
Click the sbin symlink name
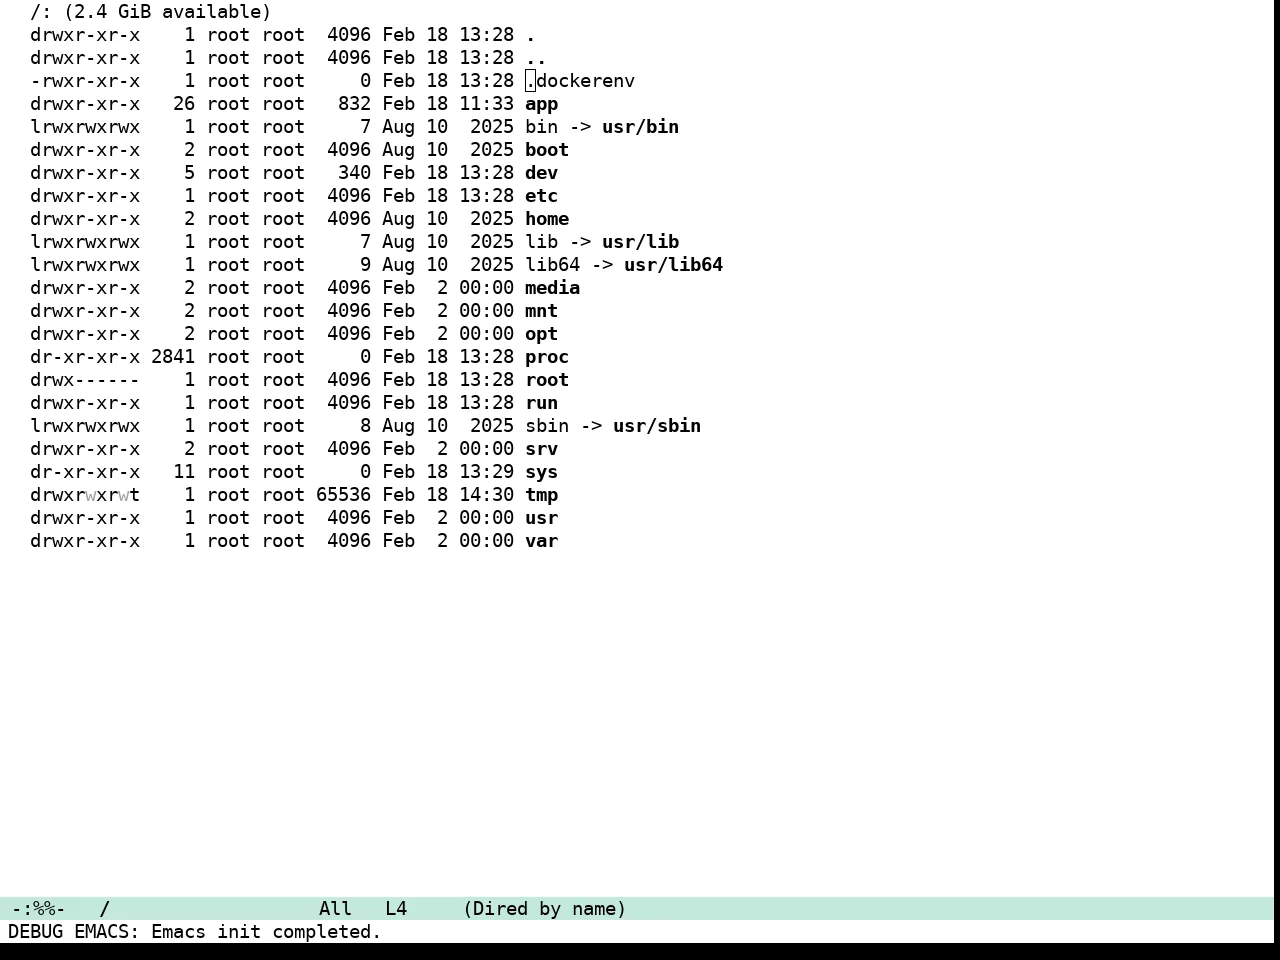point(547,426)
